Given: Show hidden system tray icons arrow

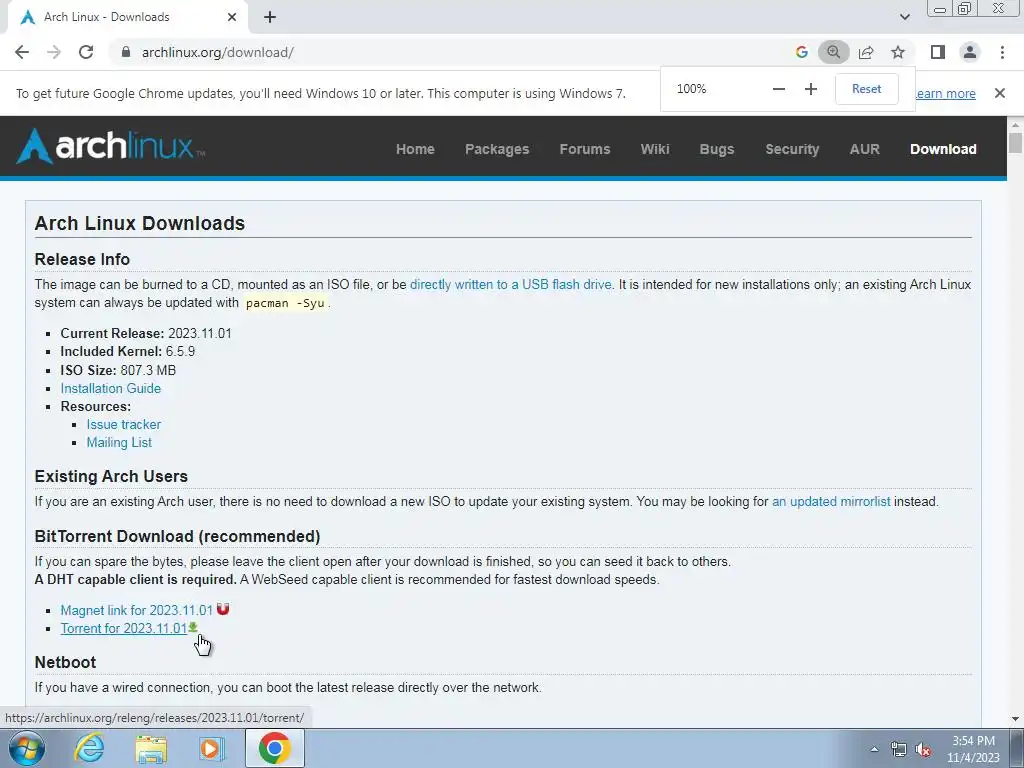Looking at the screenshot, I should [874, 749].
